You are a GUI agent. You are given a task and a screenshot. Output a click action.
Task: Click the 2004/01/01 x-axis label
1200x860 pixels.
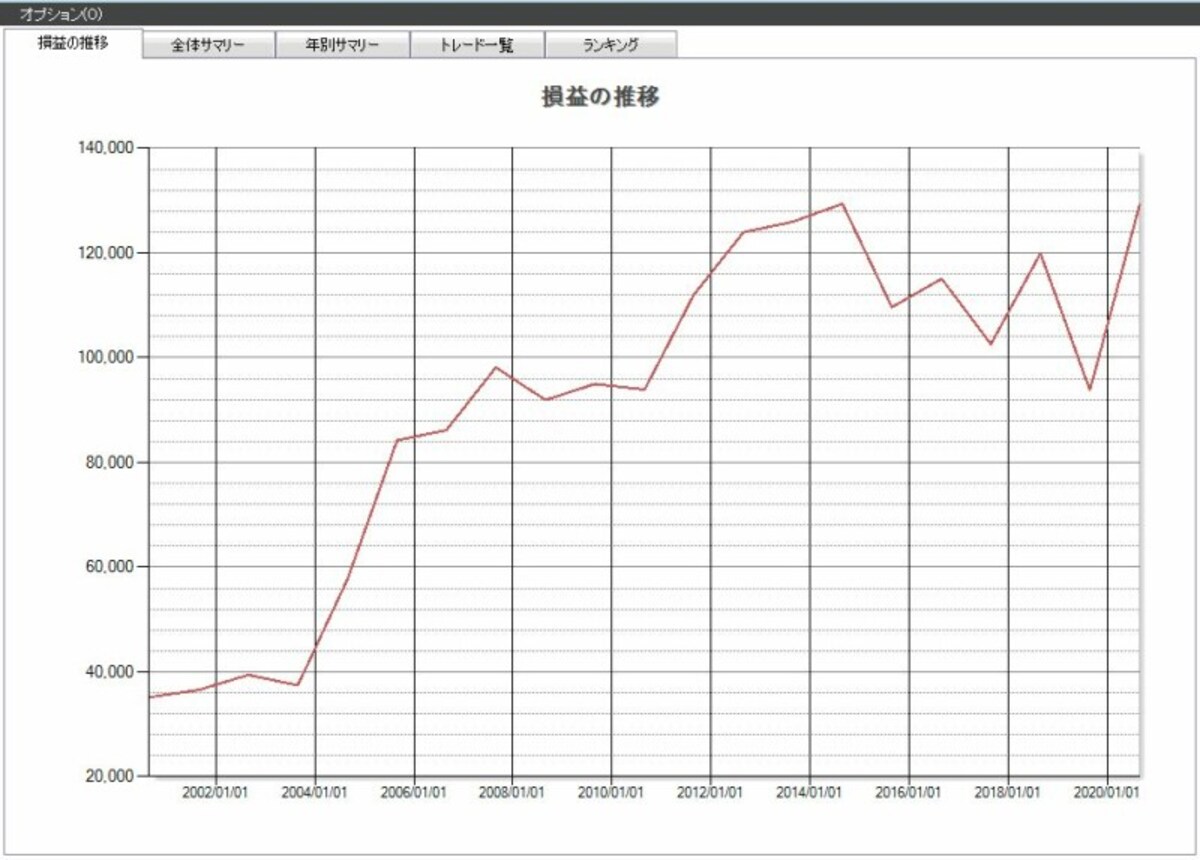(315, 791)
